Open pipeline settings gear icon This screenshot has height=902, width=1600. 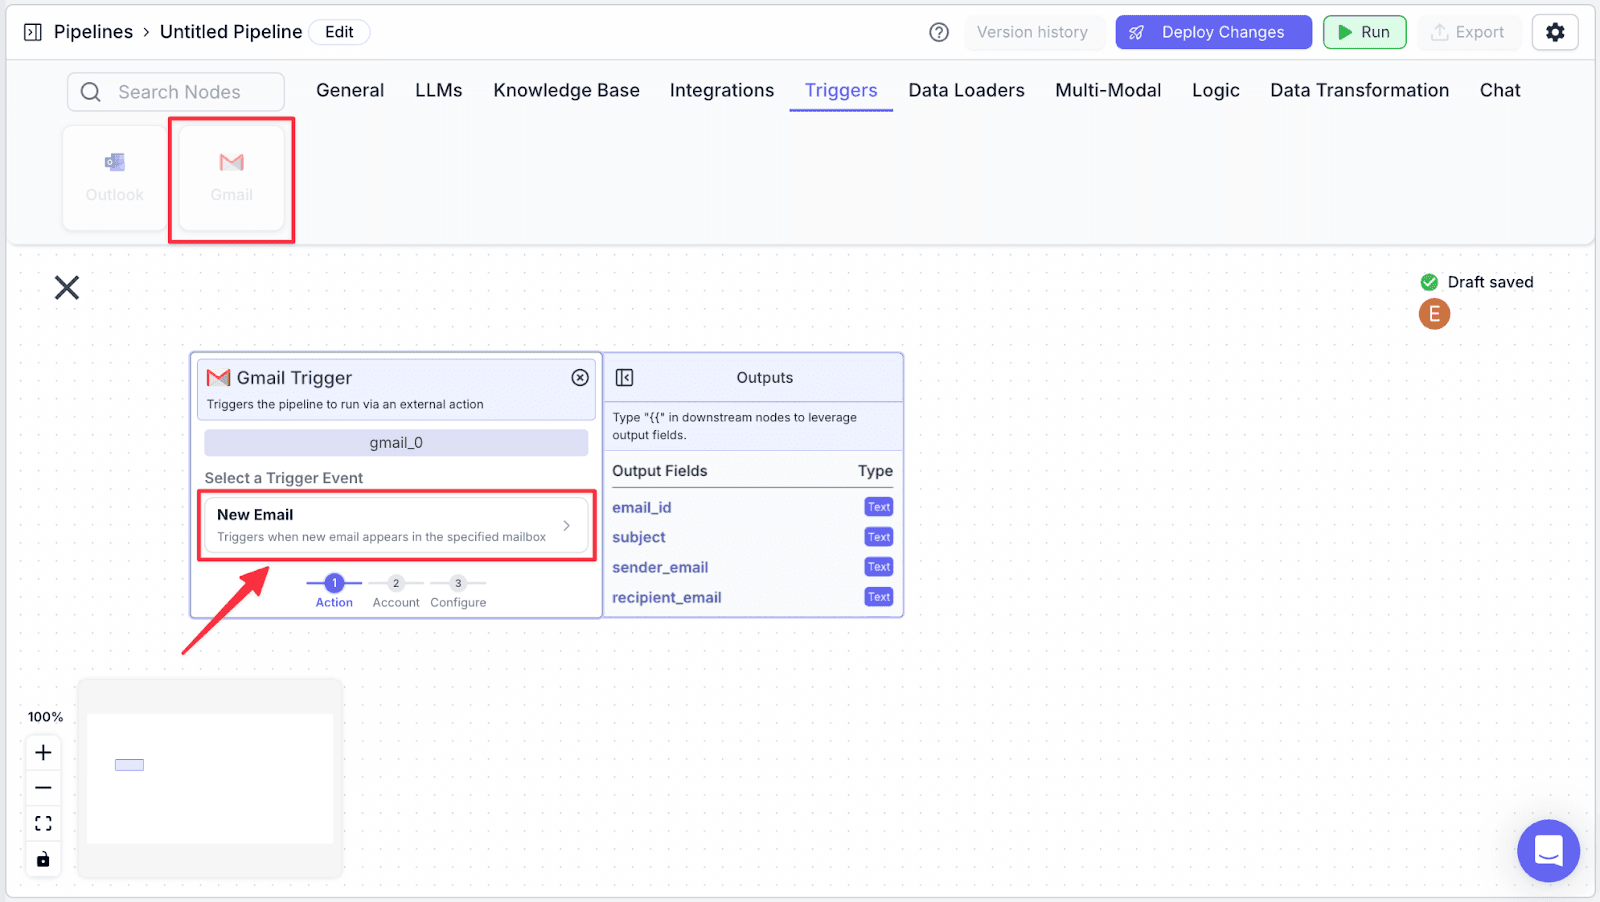1555,32
